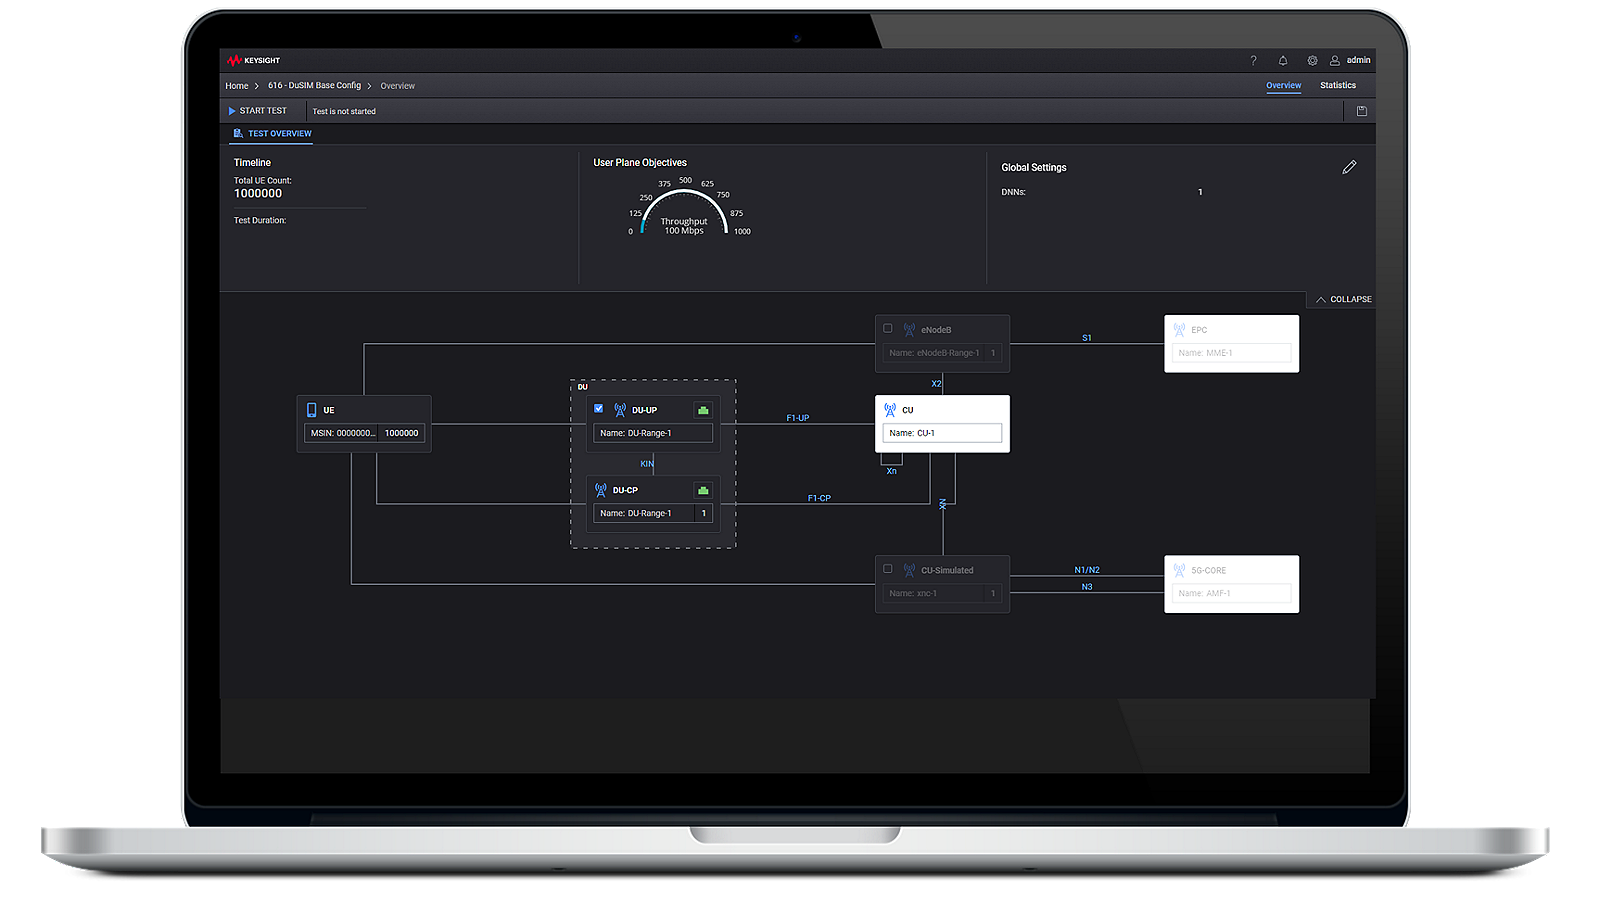Open 616 - DuSIM Base Config breadcrumb
The width and height of the screenshot is (1600, 898).
coord(314,86)
